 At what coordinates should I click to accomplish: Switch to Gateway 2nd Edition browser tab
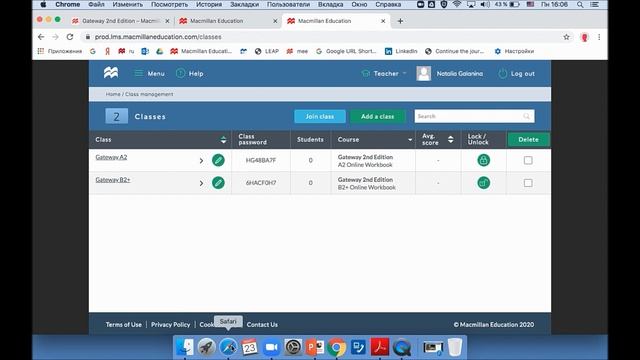pos(121,21)
